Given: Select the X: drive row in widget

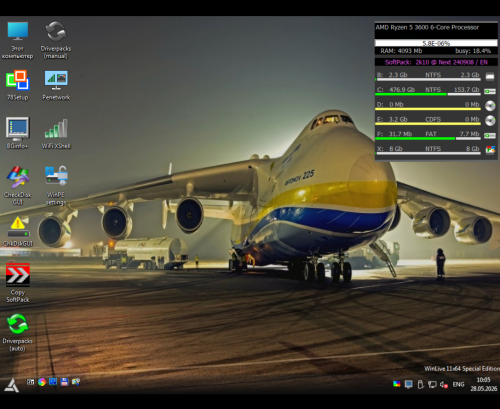Looking at the screenshot, I should (x=436, y=149).
